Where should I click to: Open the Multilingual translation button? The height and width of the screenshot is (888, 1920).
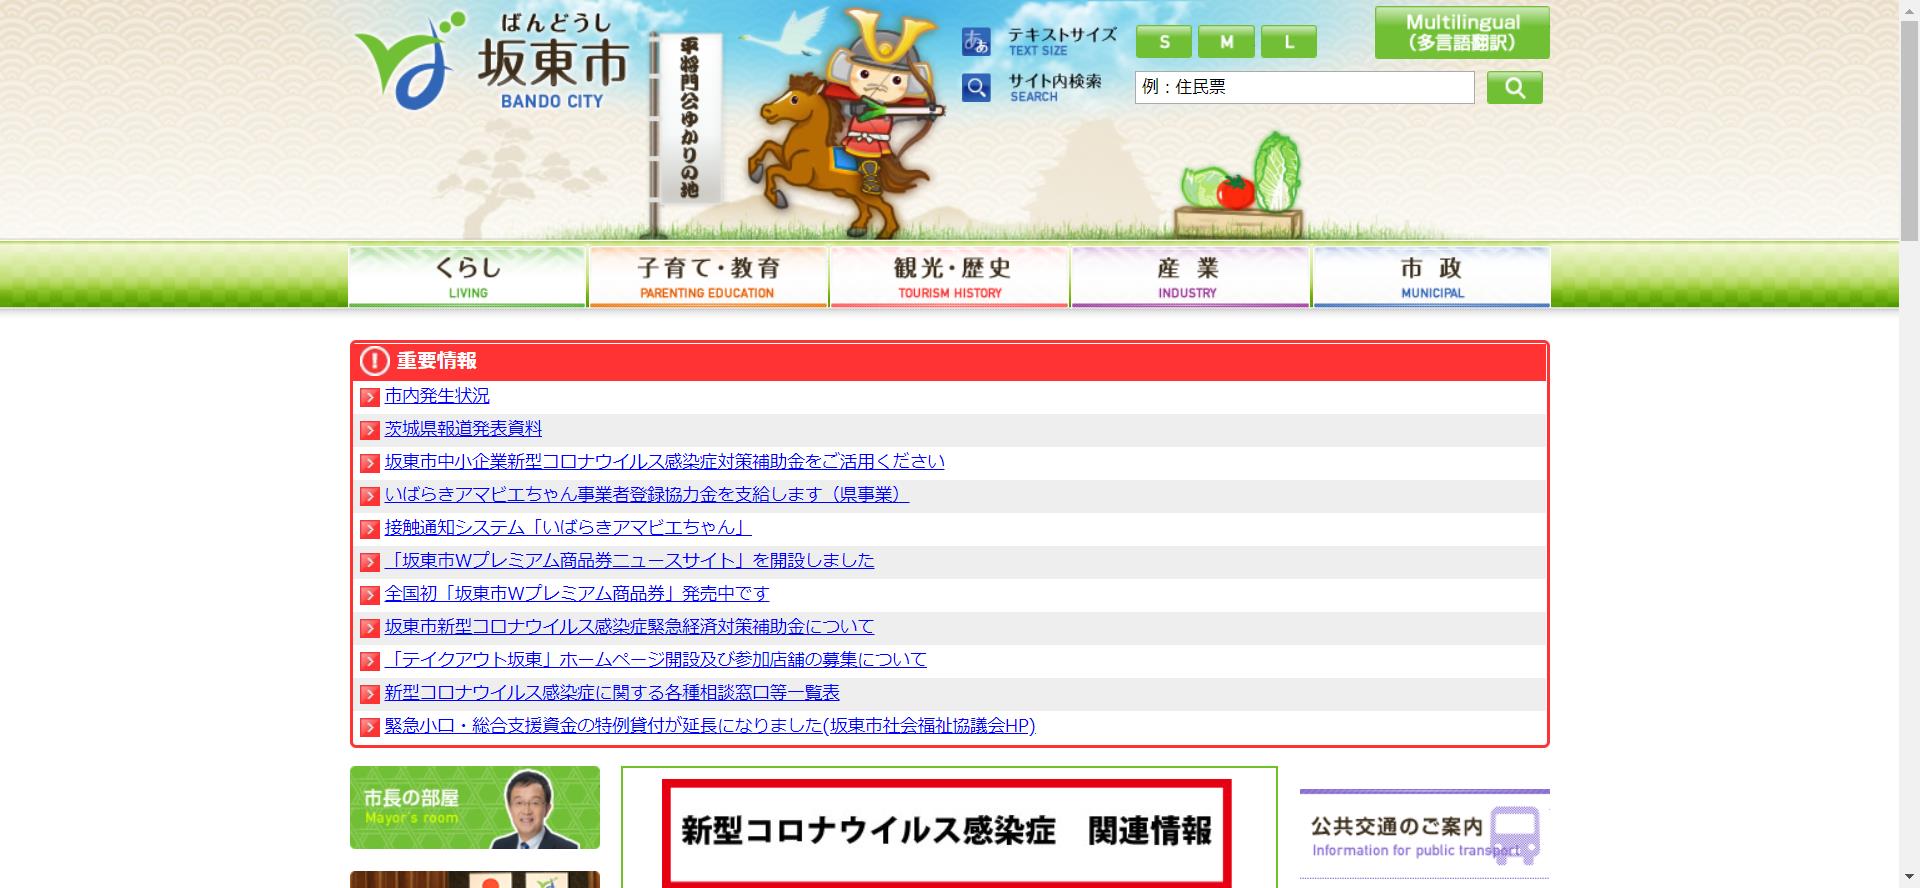click(1462, 33)
